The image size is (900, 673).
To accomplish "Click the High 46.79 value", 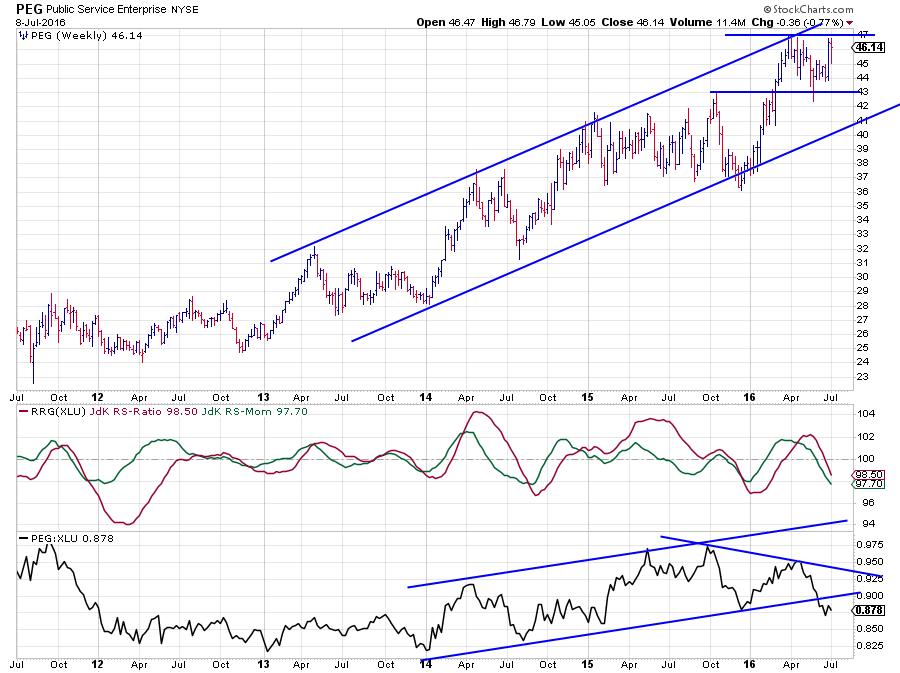I will click(509, 22).
